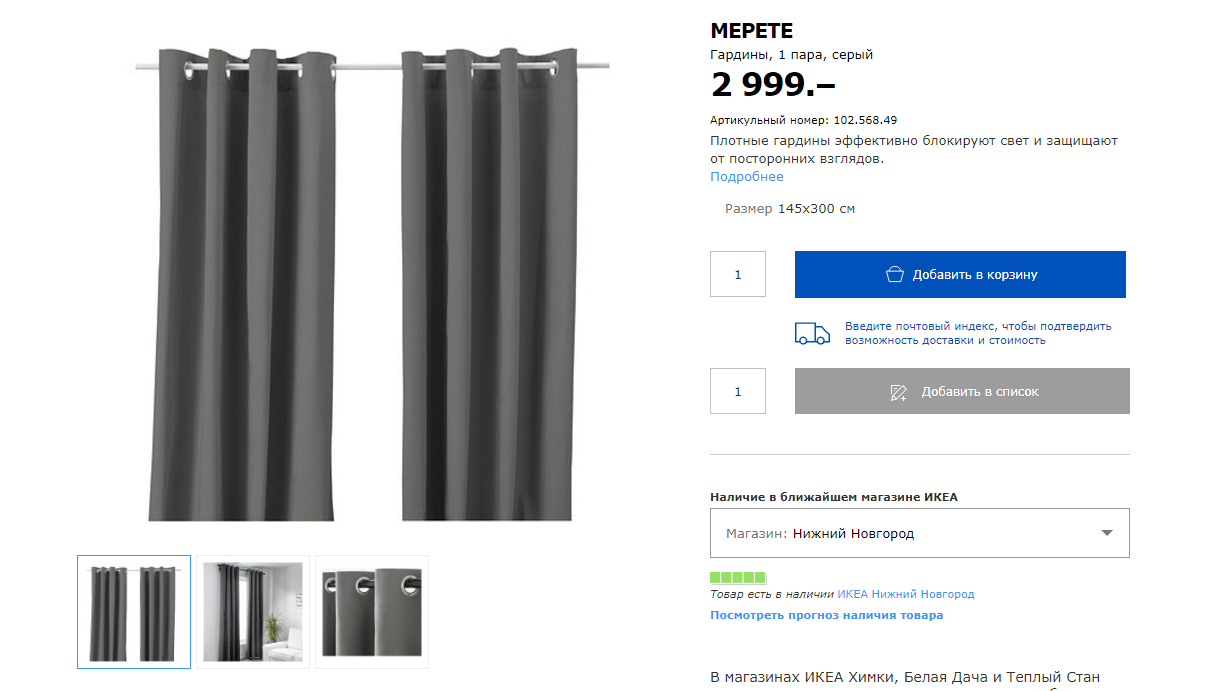Select the first thumbnail of both curtains

pyautogui.click(x=134, y=612)
